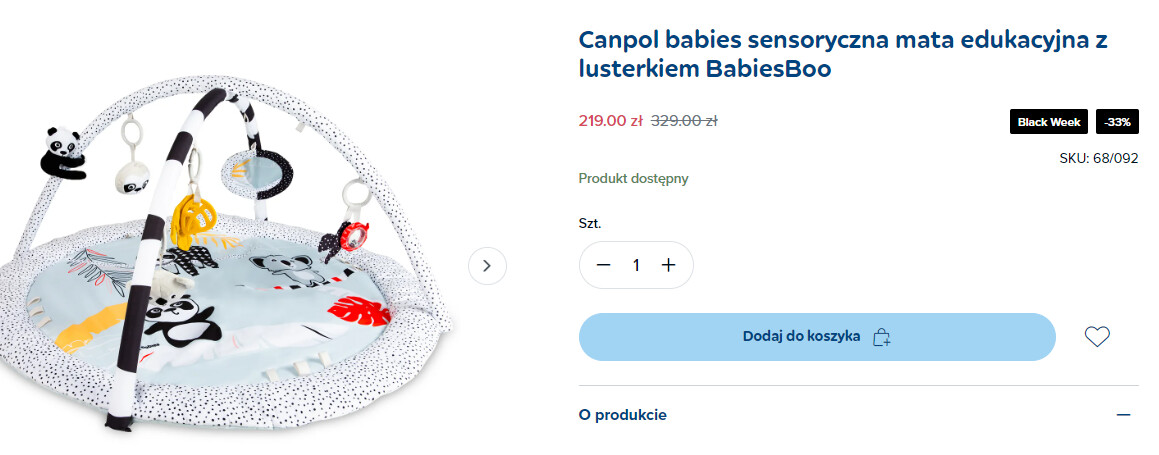Click the O produkcie section heading
Screen dimensions: 1159x455
tap(623, 415)
